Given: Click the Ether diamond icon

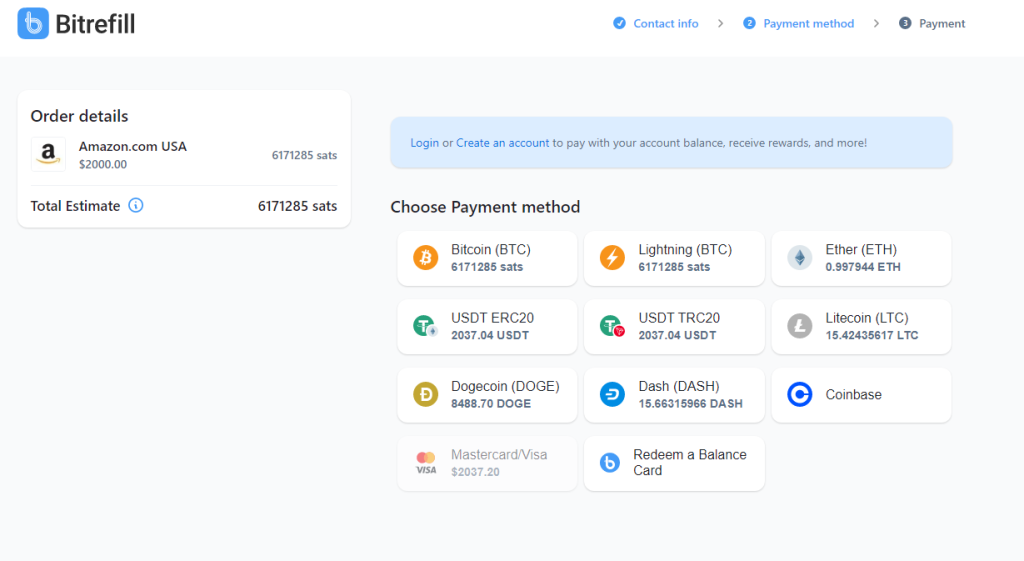Looking at the screenshot, I should [x=799, y=257].
